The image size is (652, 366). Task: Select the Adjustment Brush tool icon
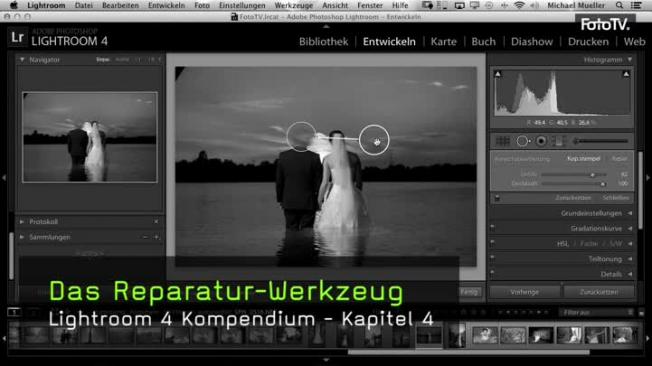click(x=600, y=141)
